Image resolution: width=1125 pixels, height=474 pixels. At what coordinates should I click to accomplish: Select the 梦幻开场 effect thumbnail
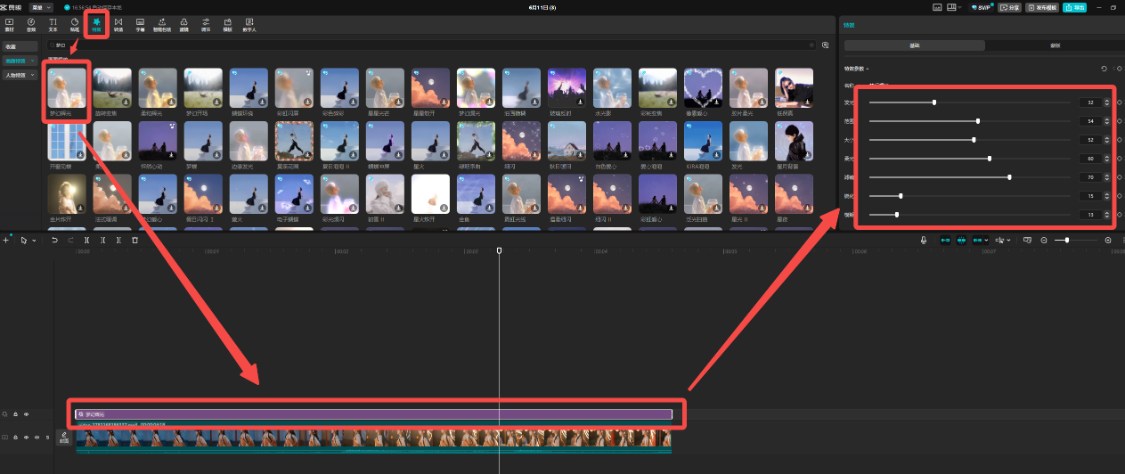203,88
